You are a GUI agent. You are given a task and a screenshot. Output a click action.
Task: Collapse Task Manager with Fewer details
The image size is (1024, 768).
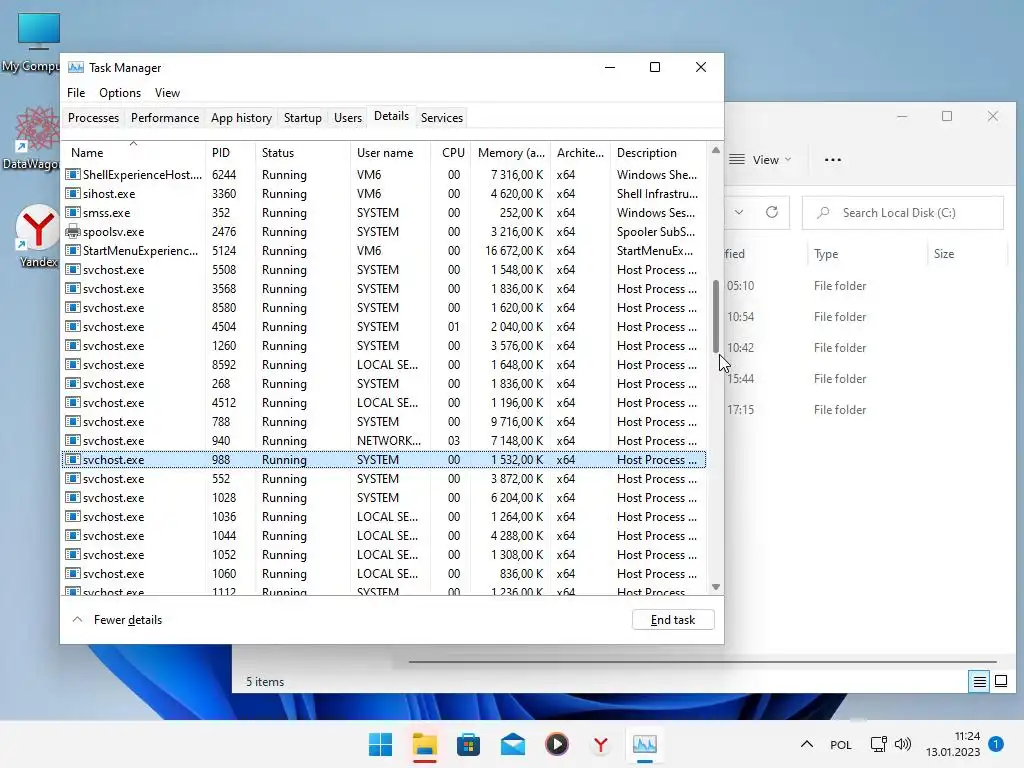click(117, 620)
